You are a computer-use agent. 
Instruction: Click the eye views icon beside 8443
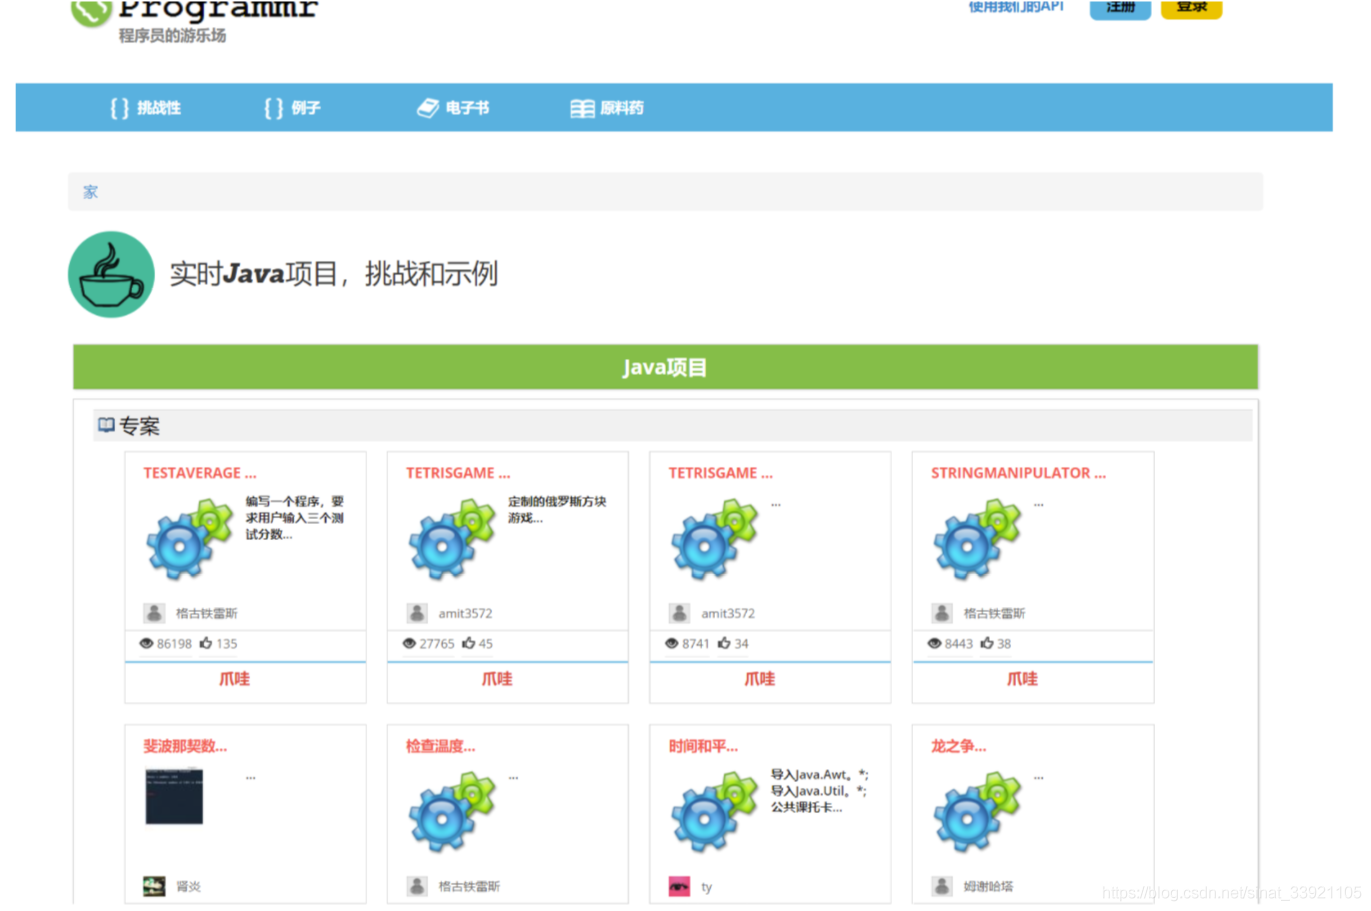point(934,643)
